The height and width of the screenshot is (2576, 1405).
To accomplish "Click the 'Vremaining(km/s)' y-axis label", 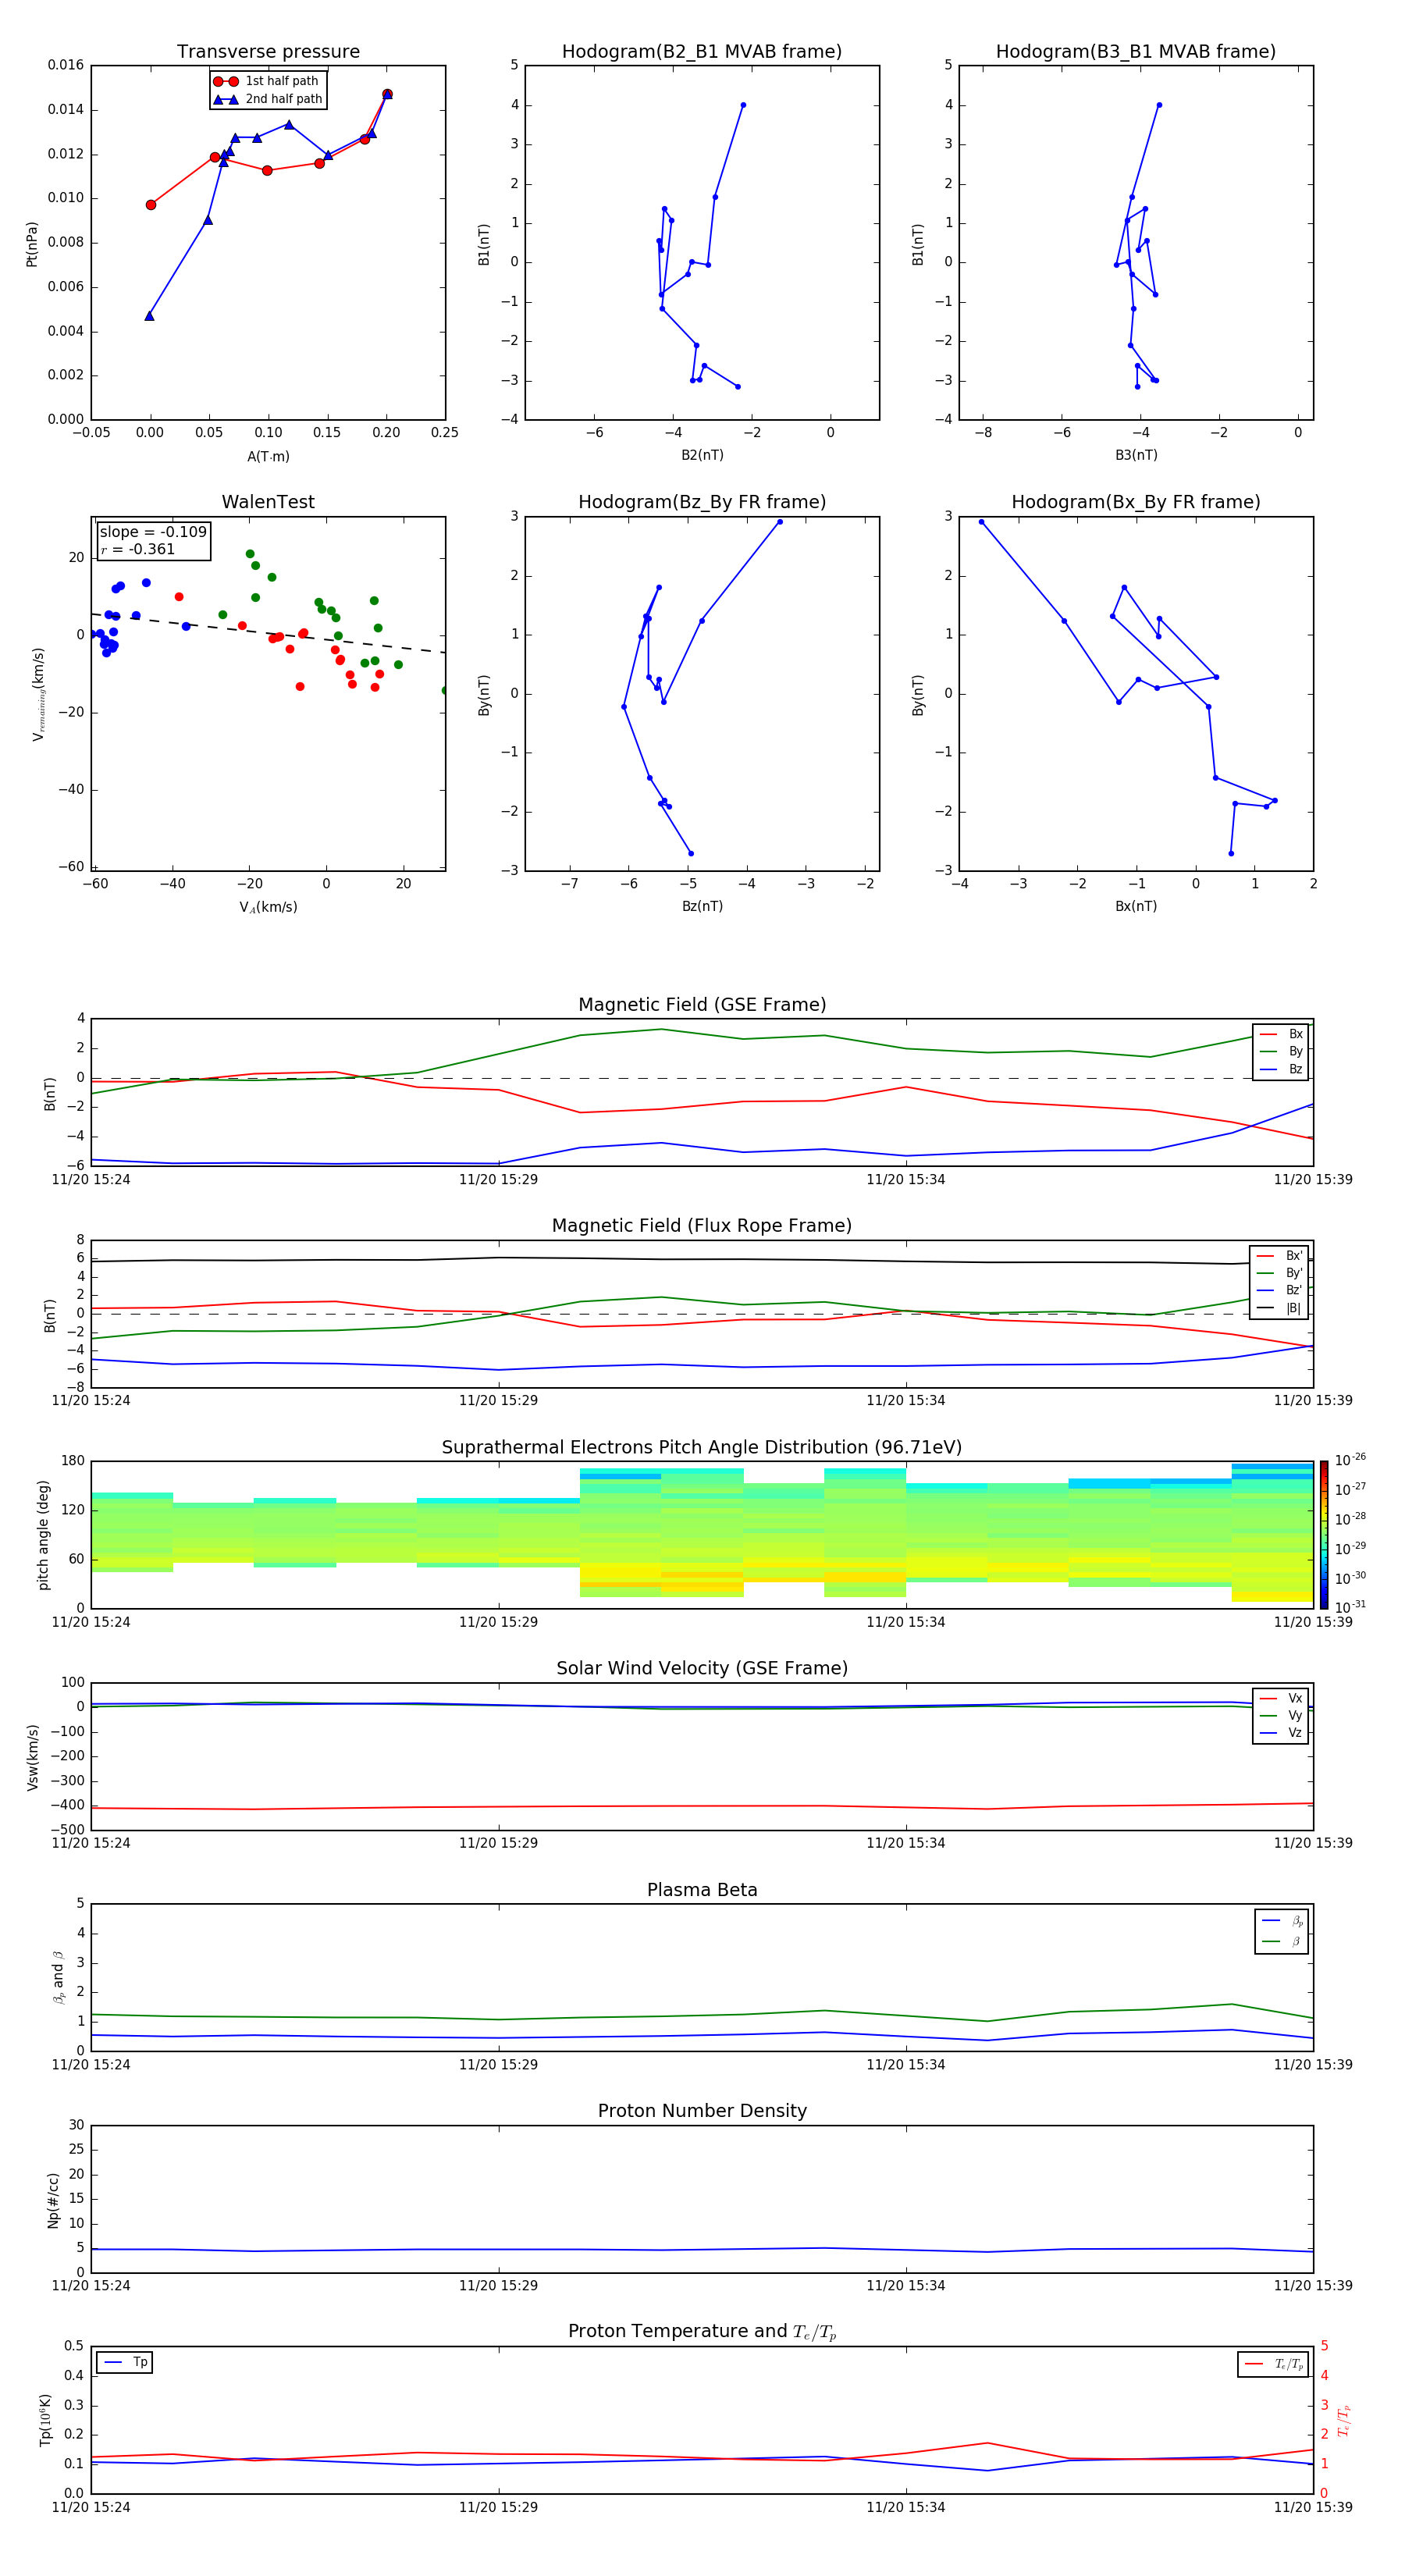I will pos(39,694).
